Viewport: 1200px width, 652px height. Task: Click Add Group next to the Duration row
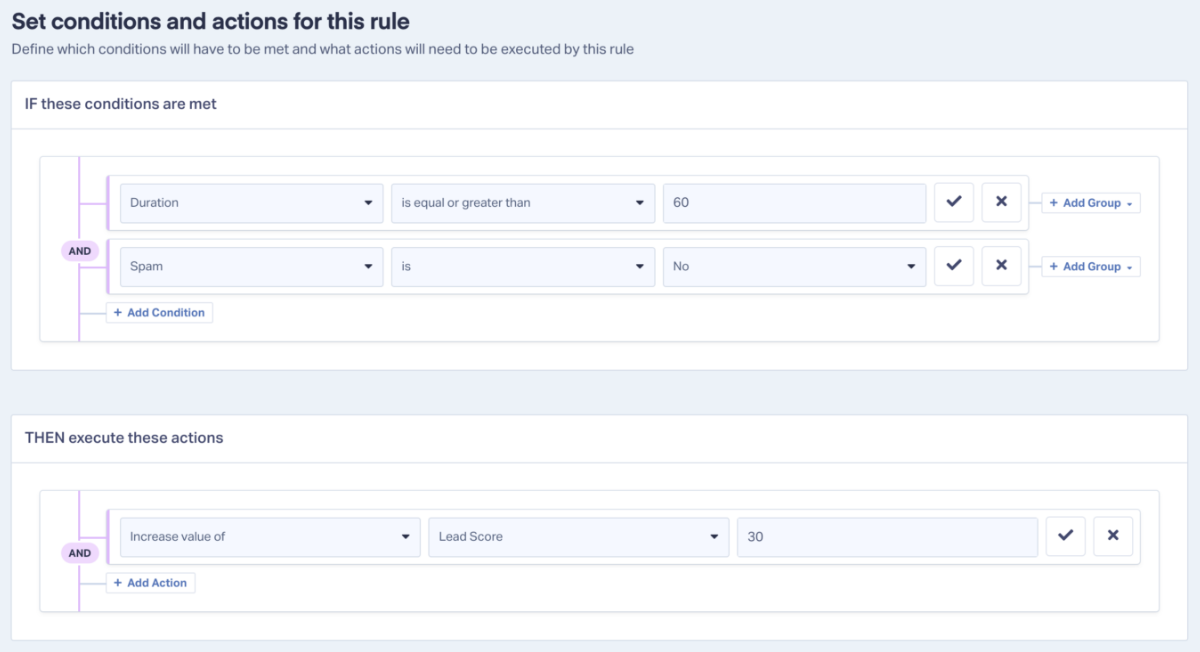point(1091,203)
